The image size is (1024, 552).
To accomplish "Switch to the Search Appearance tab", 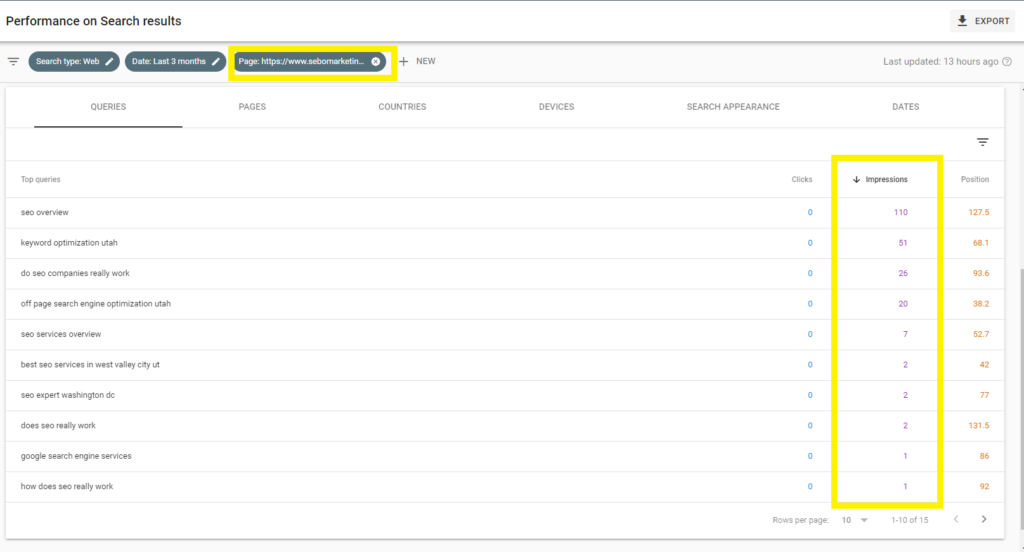I will coord(733,107).
